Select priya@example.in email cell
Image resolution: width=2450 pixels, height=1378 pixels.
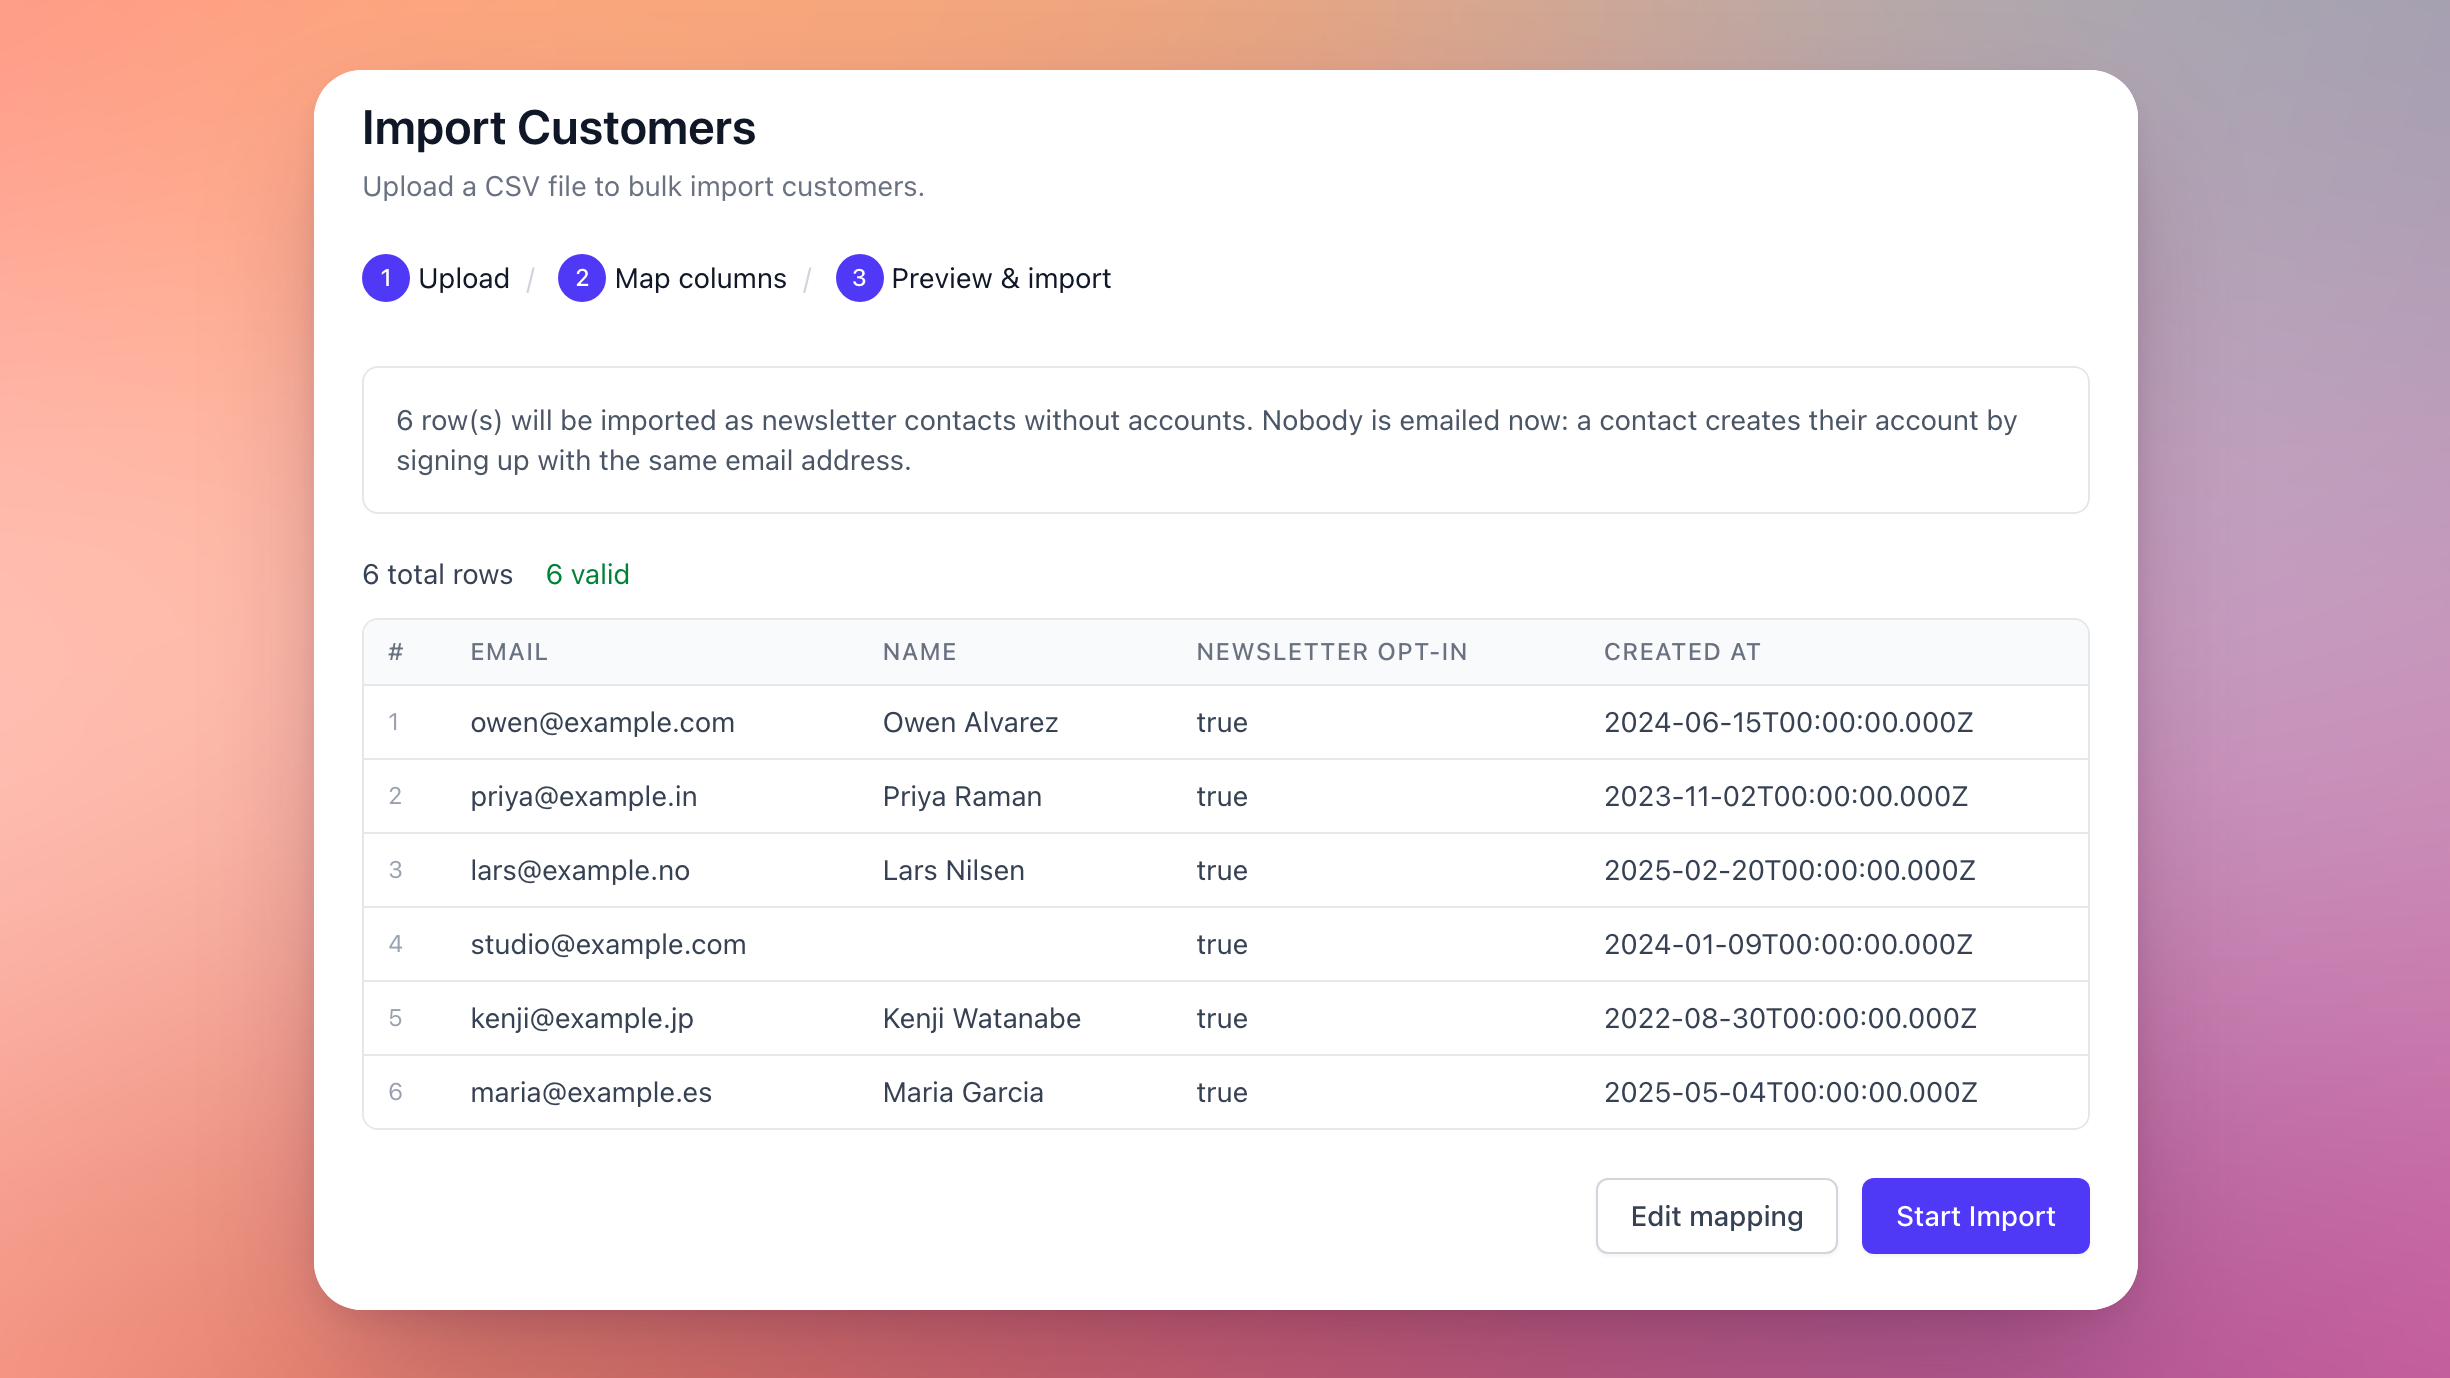584,796
